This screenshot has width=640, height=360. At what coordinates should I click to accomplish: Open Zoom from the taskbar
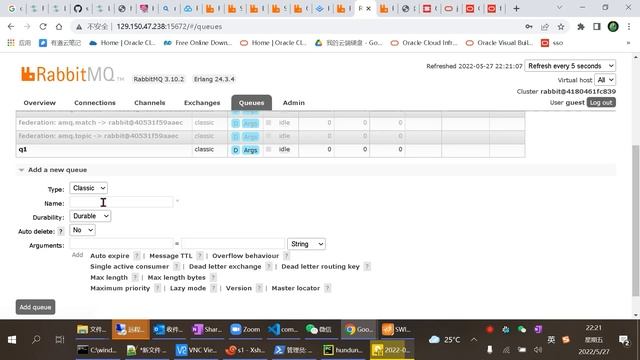pos(245,329)
